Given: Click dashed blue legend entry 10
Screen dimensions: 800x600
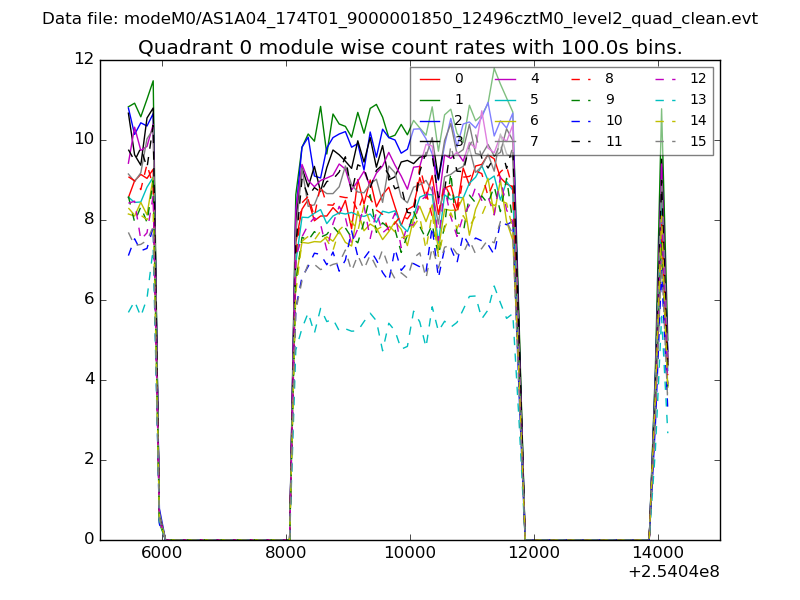Looking at the screenshot, I should (x=580, y=120).
